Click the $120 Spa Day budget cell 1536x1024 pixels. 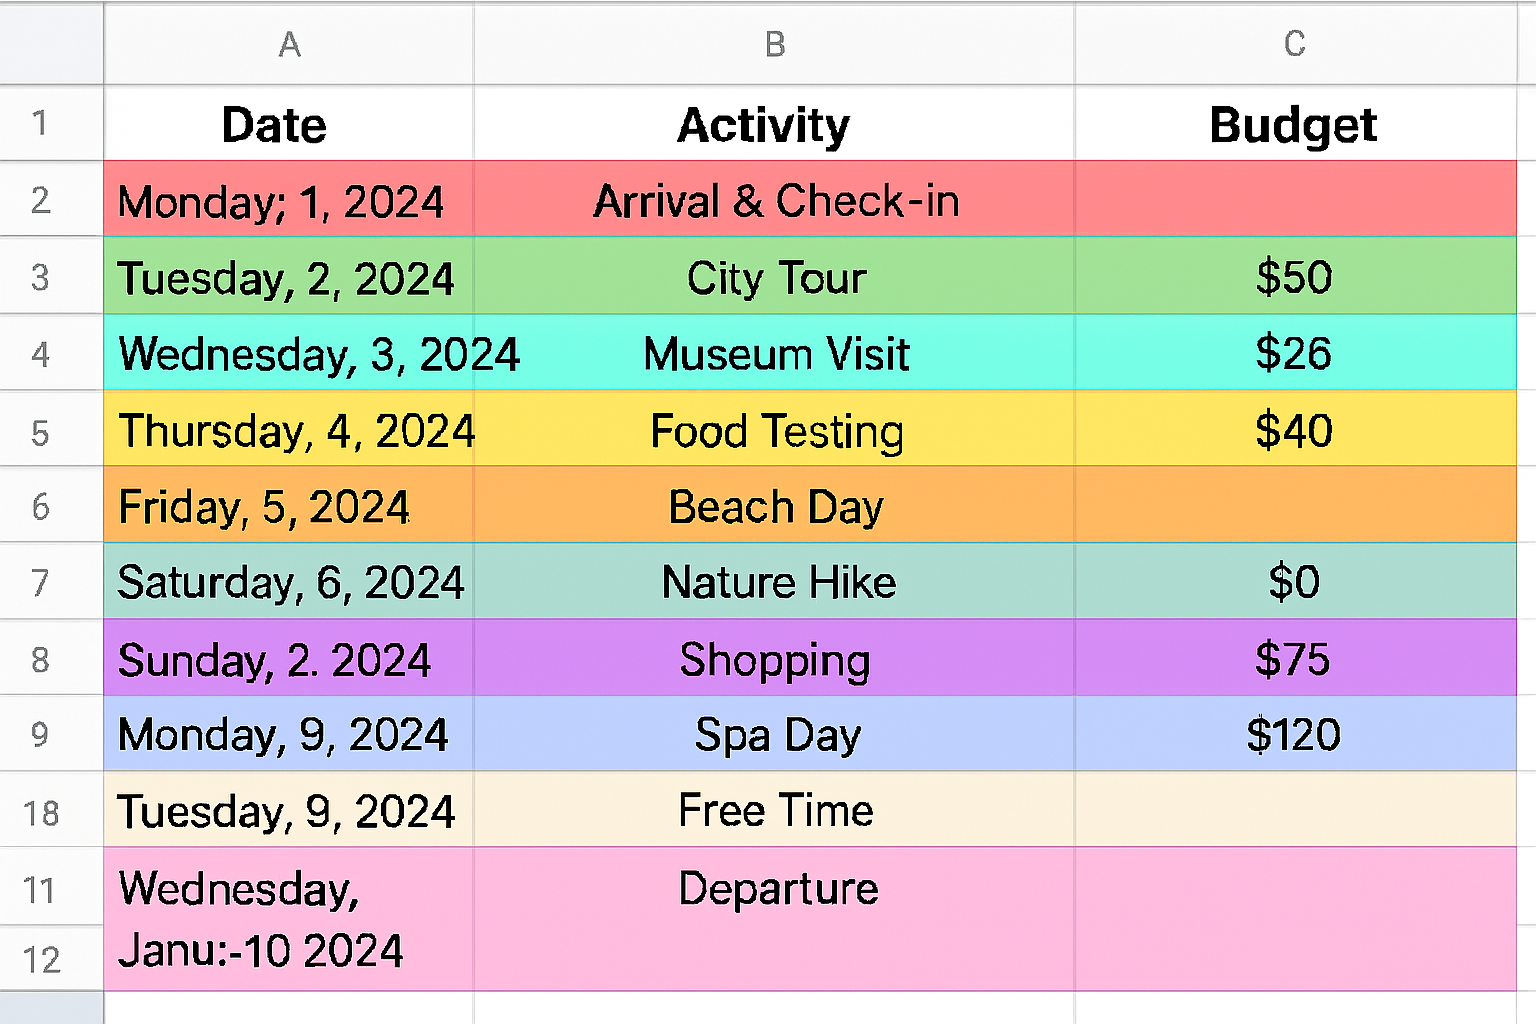(x=1293, y=735)
